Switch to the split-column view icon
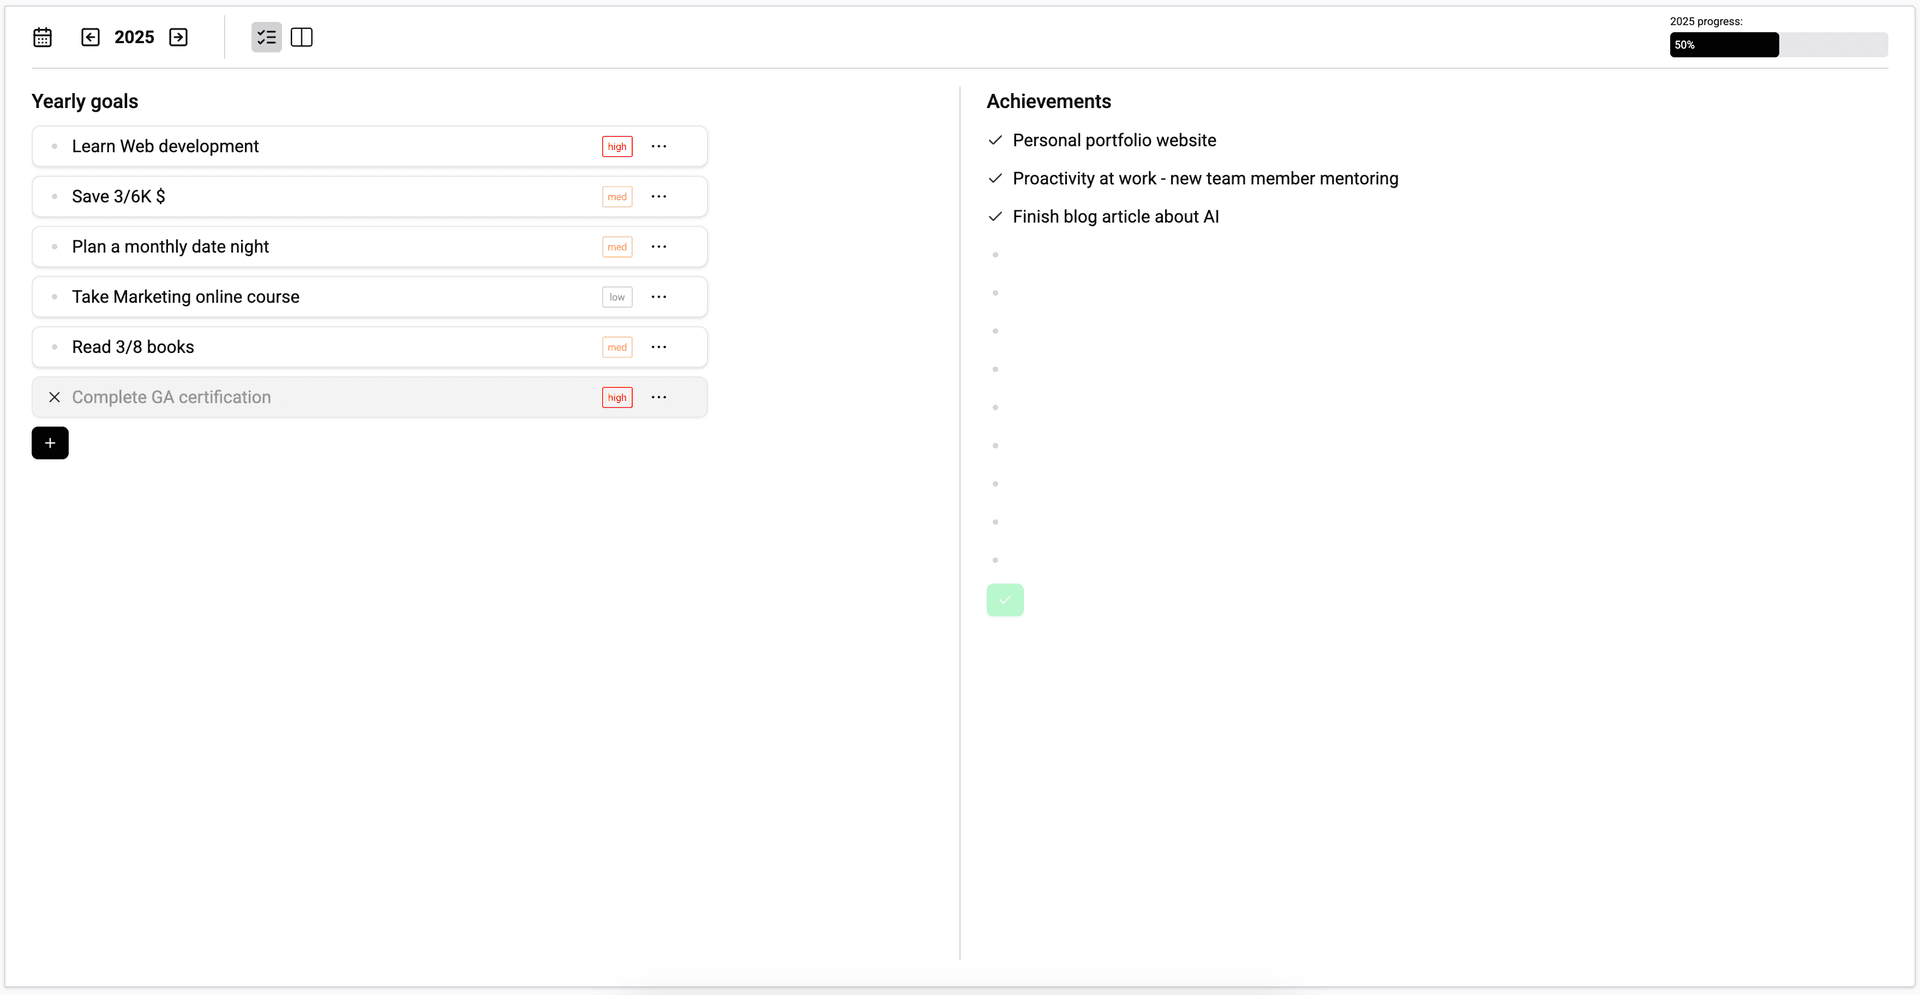1920x995 pixels. 302,37
